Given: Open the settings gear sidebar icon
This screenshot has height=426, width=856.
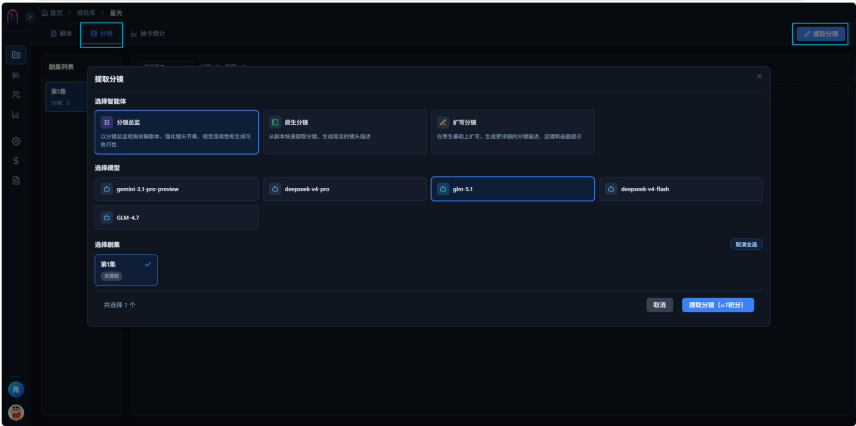Looking at the screenshot, I should click(x=16, y=141).
